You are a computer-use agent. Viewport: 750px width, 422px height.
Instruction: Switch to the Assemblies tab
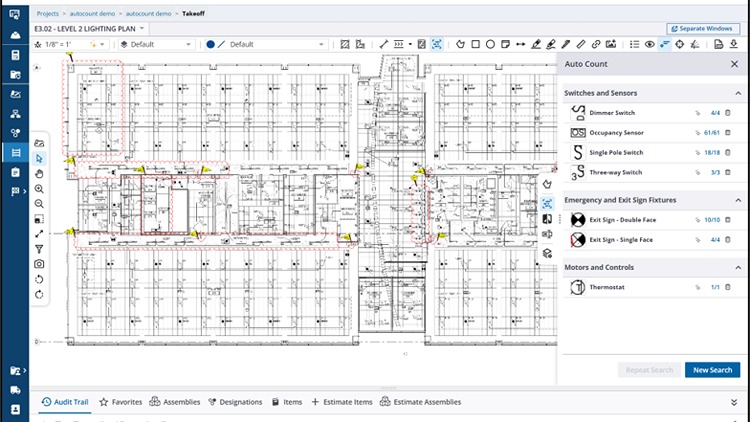click(175, 402)
